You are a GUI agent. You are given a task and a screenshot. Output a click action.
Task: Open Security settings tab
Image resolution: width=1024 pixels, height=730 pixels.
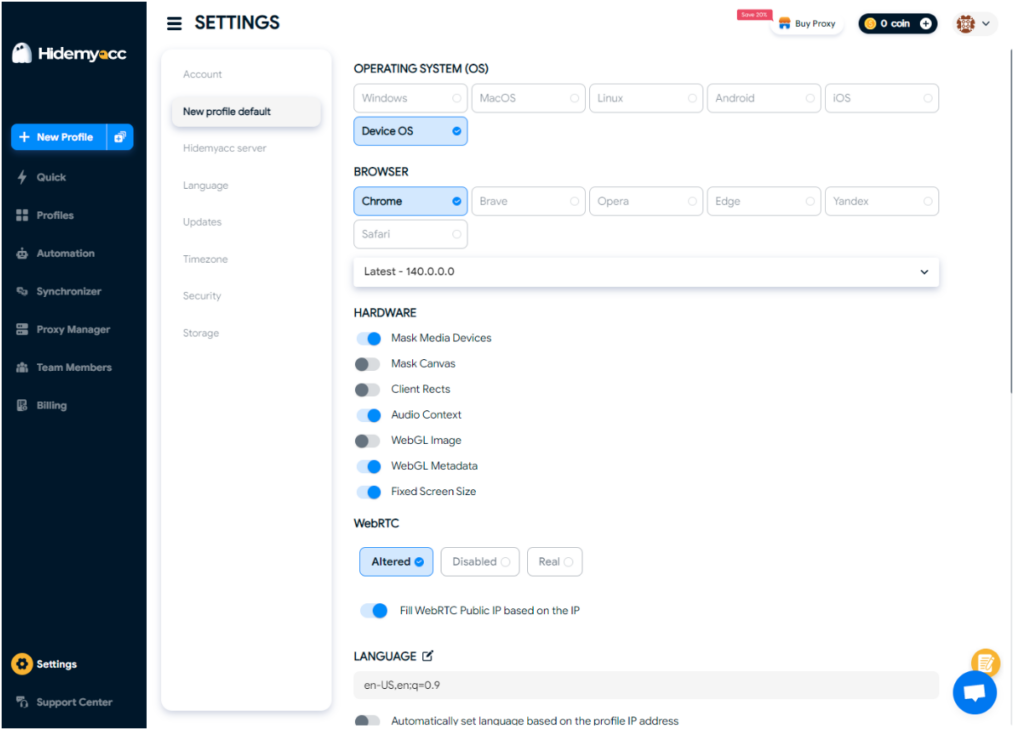click(202, 296)
